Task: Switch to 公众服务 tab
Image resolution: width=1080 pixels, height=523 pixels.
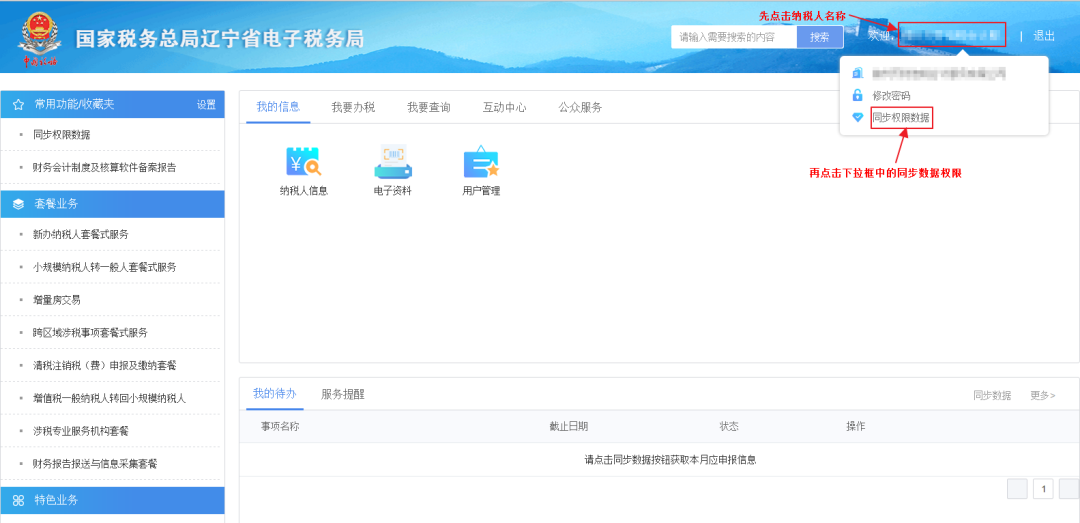Action: pos(580,107)
